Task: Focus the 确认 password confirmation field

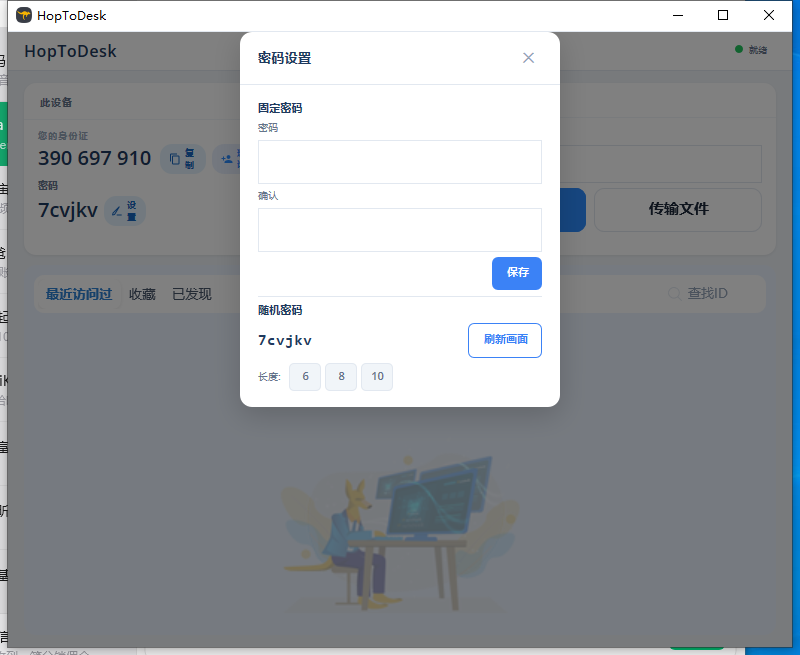Action: coord(399,230)
